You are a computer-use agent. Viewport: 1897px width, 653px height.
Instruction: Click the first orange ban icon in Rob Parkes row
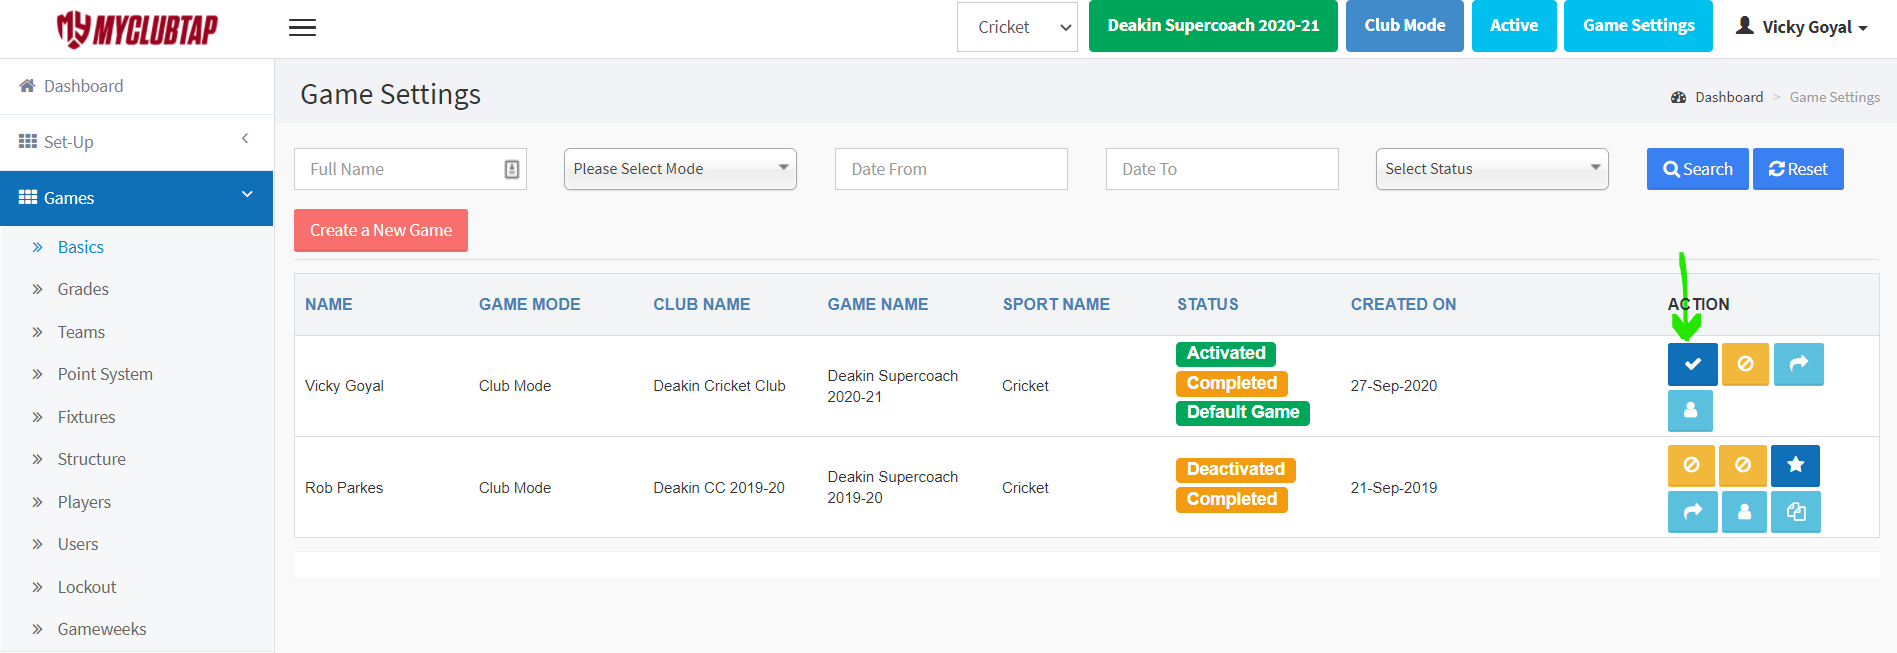[1691, 465]
